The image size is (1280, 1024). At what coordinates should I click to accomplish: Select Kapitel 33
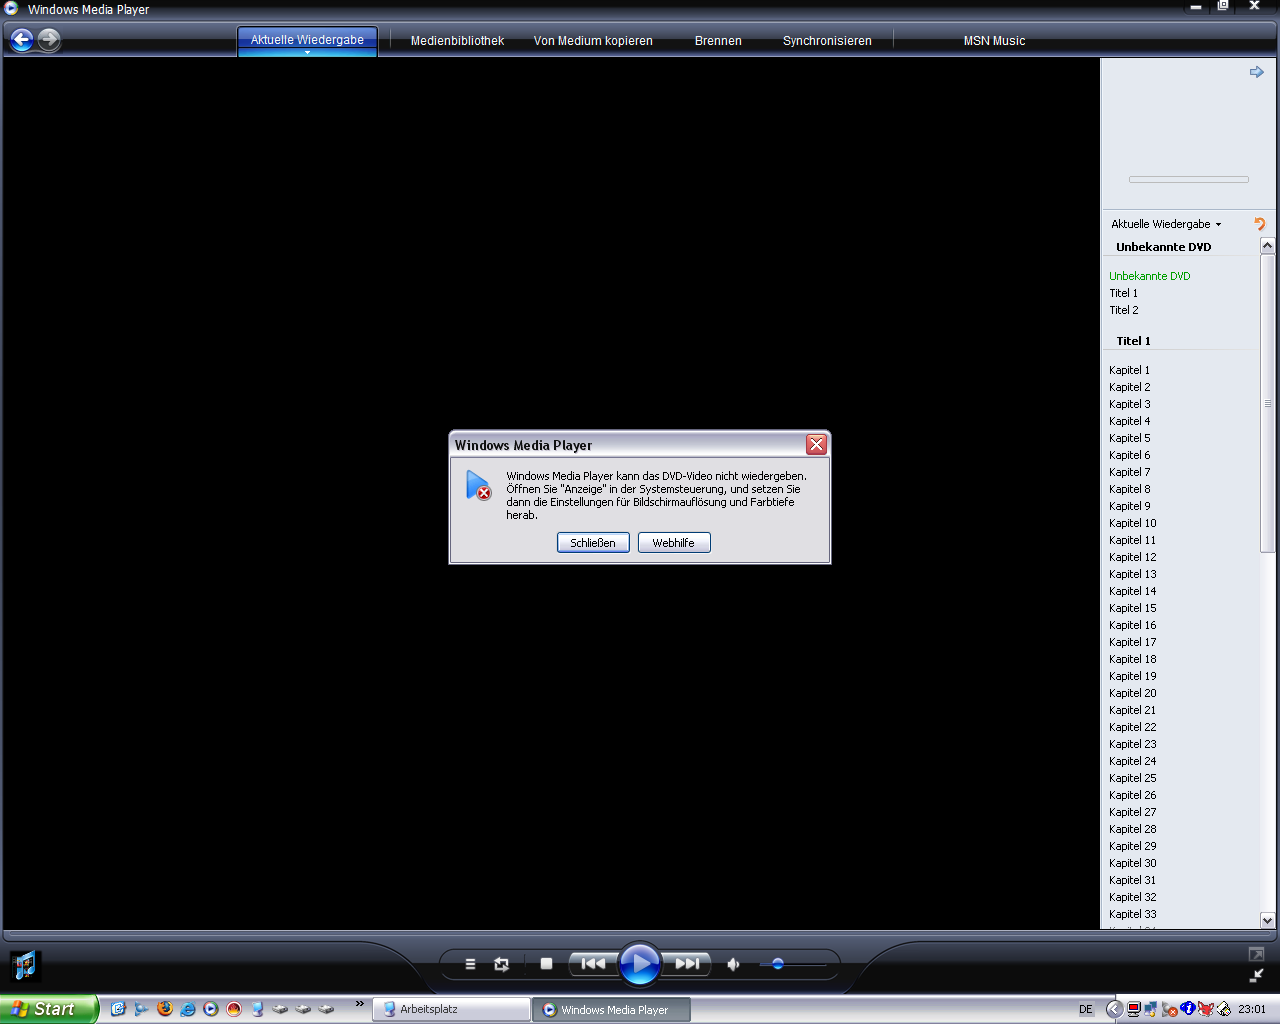click(x=1132, y=914)
